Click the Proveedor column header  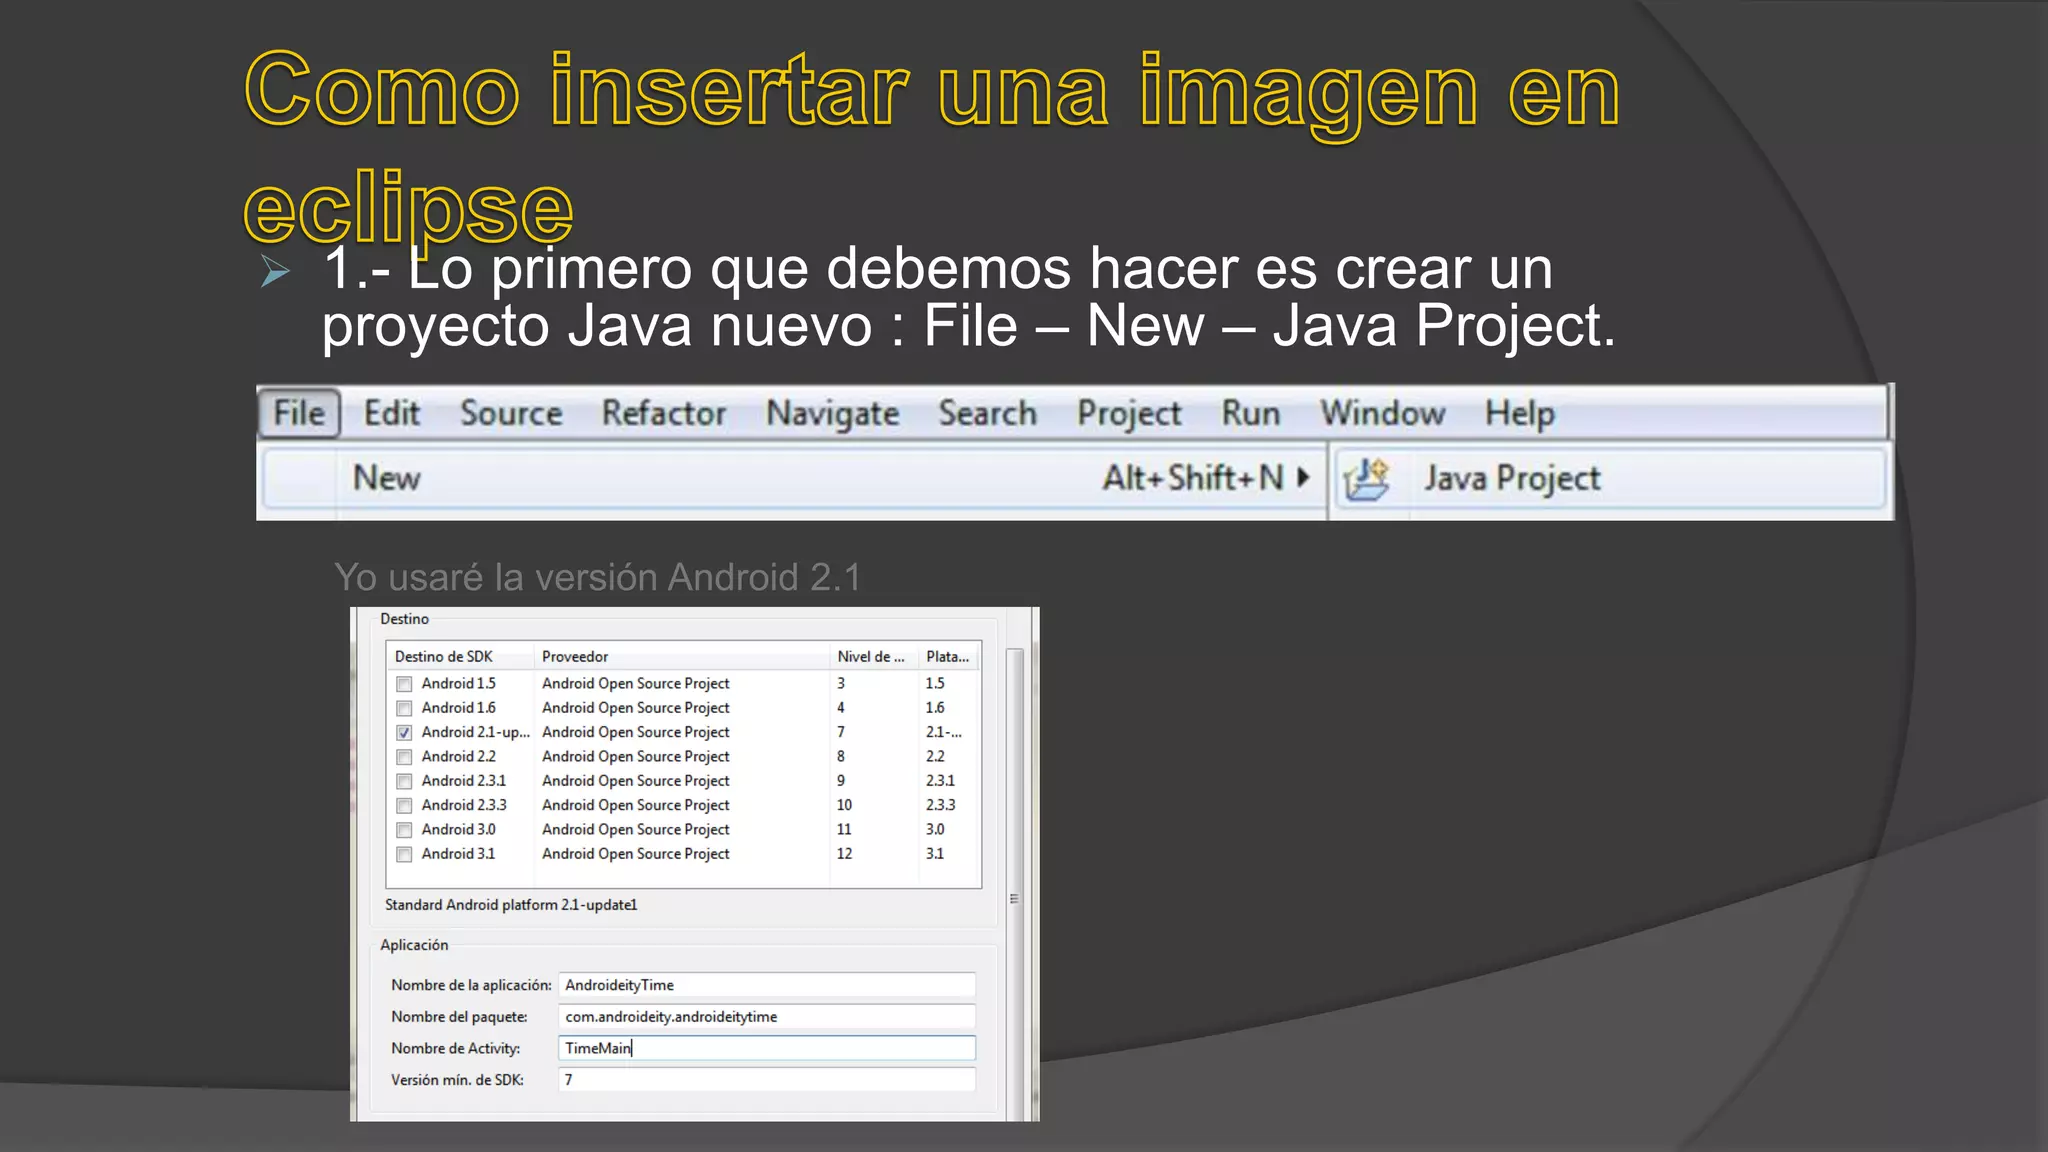pos(682,656)
